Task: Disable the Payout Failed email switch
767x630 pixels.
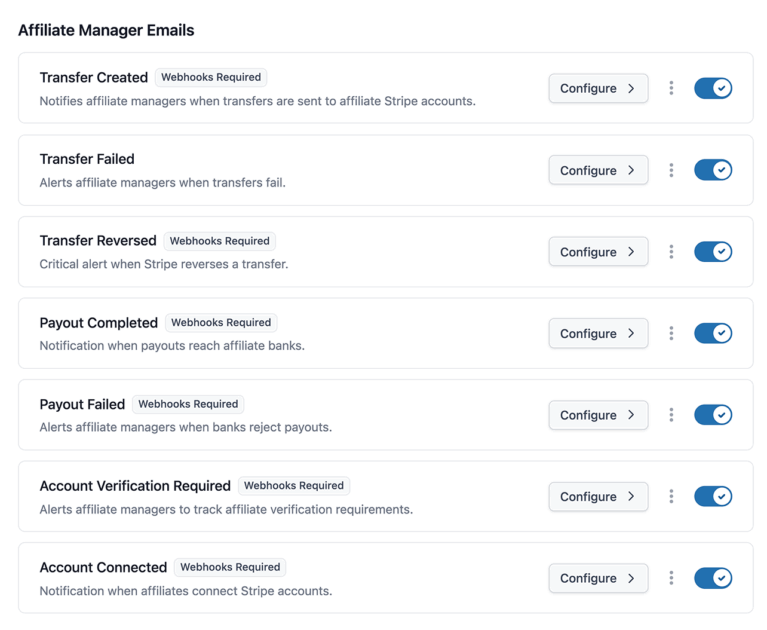Action: tap(713, 415)
